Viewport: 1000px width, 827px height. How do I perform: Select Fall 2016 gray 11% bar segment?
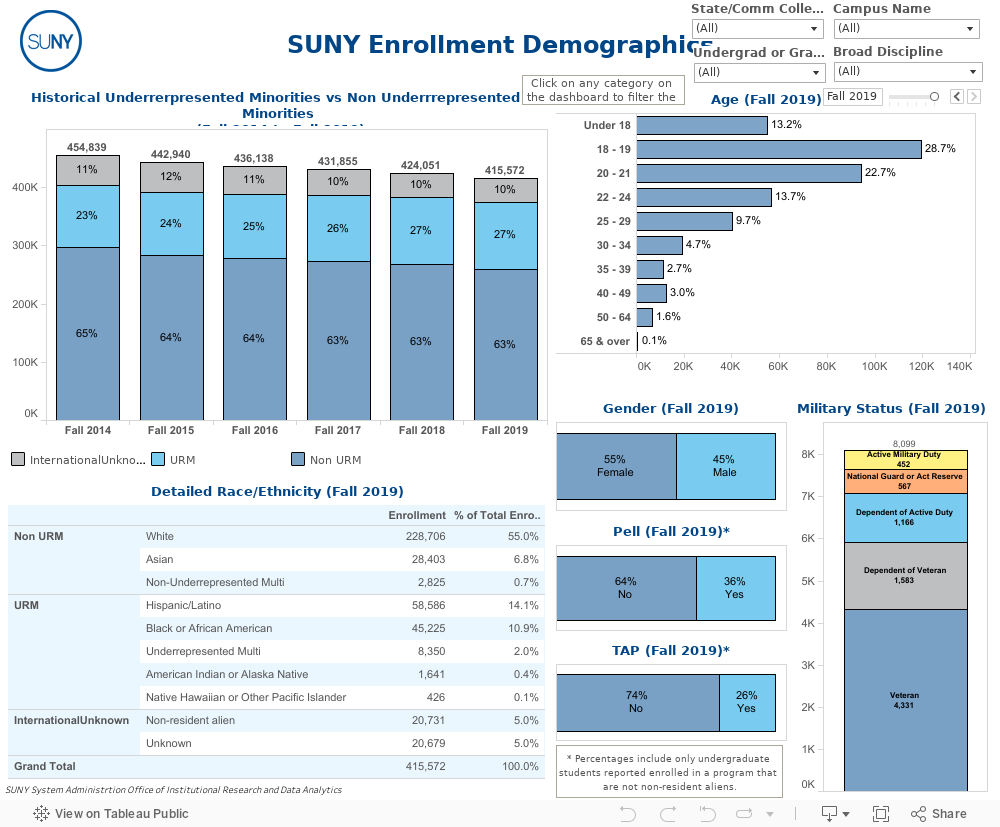coord(254,180)
